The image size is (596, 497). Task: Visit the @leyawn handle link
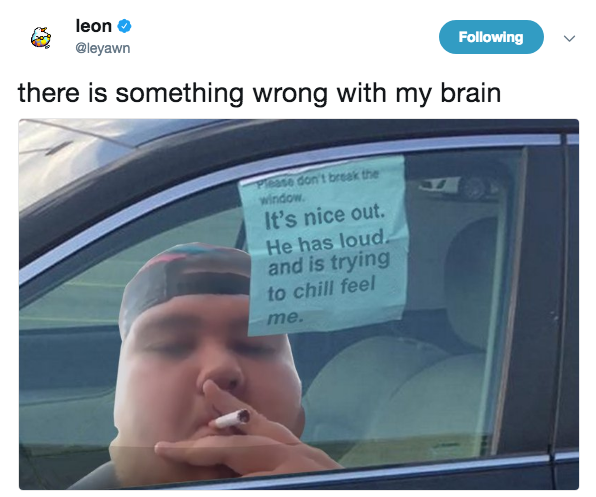pos(103,48)
